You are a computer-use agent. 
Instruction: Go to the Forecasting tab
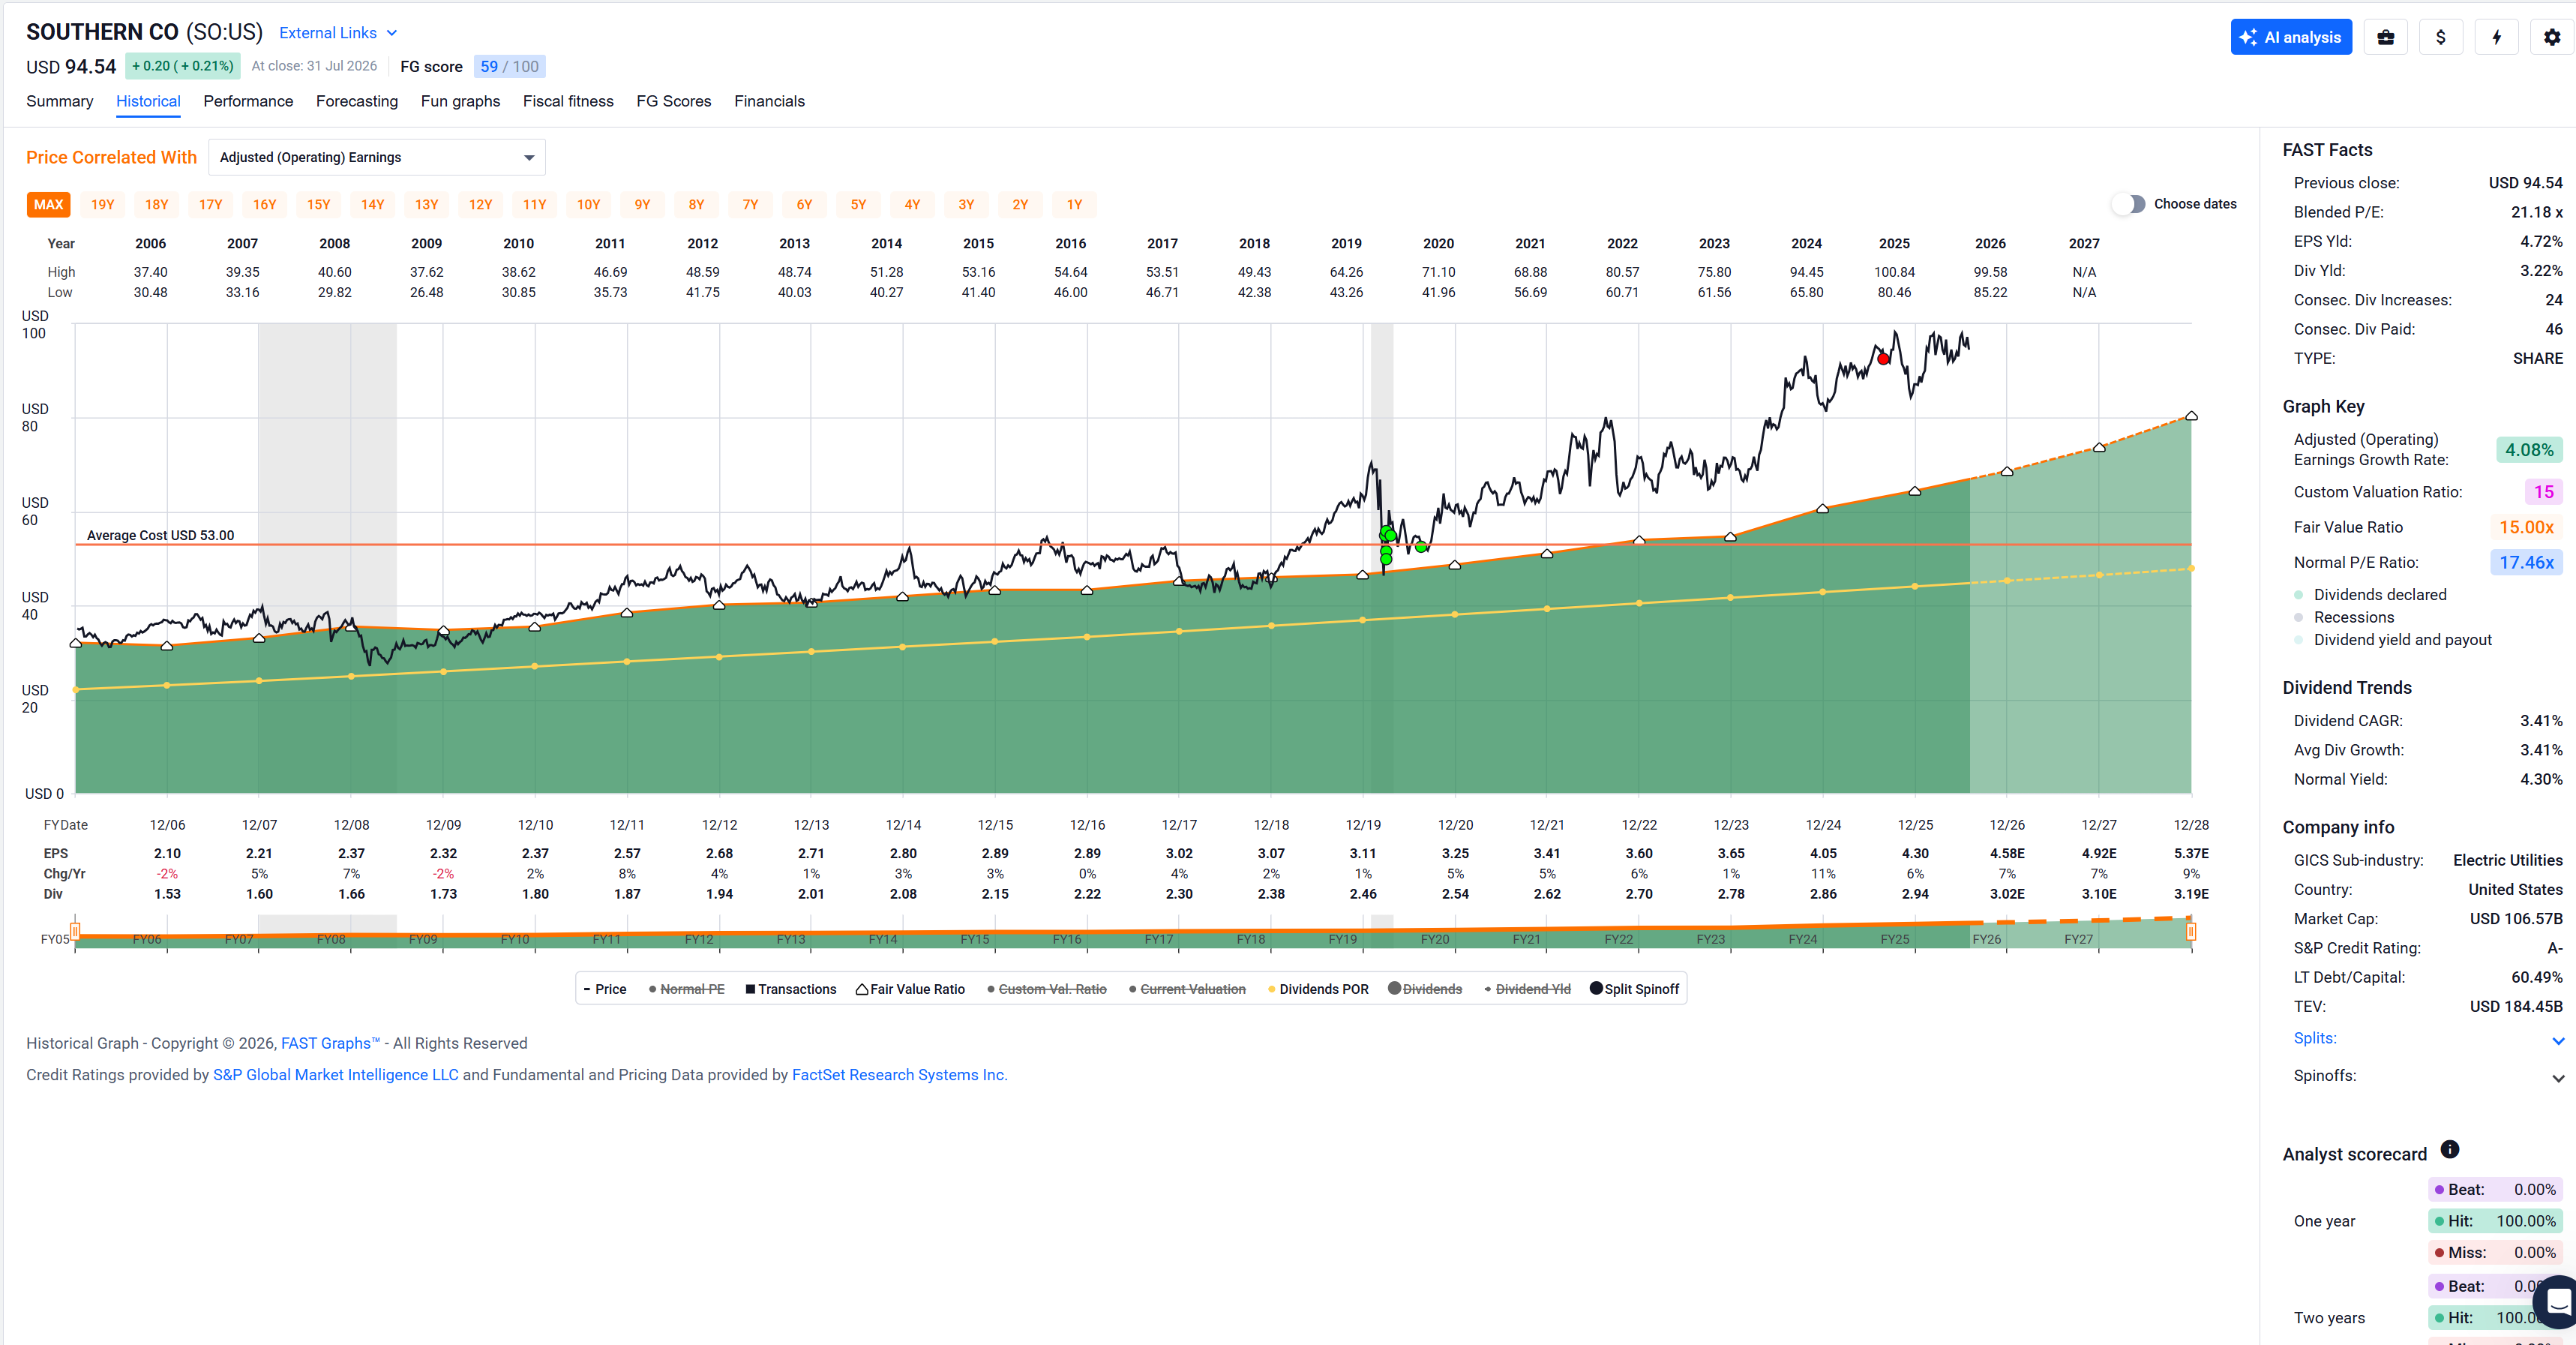(357, 101)
